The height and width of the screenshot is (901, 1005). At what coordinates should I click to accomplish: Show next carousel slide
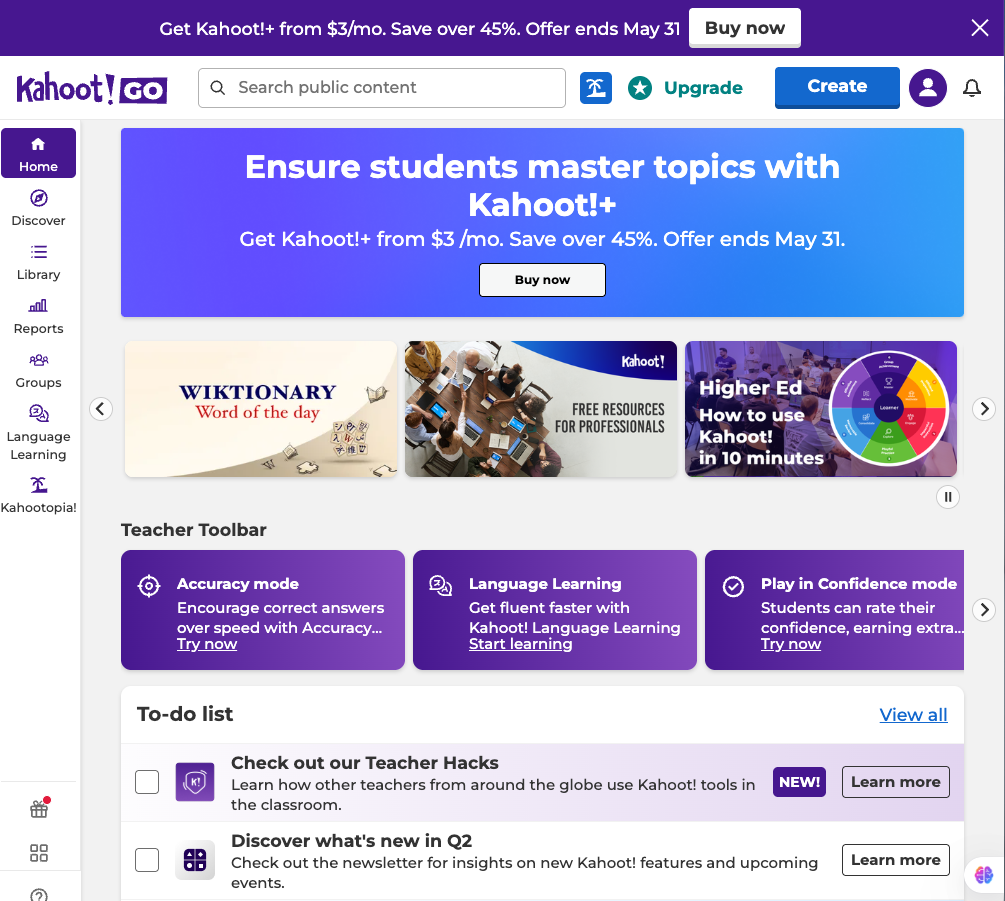click(x=984, y=409)
